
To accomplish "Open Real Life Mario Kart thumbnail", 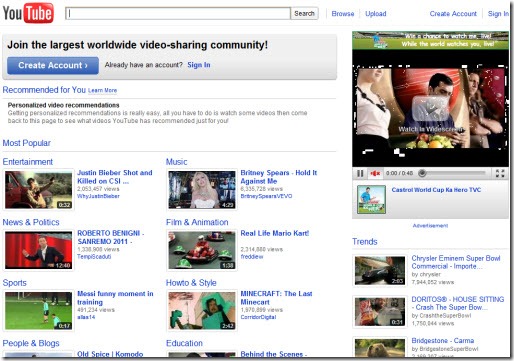I will (x=202, y=250).
